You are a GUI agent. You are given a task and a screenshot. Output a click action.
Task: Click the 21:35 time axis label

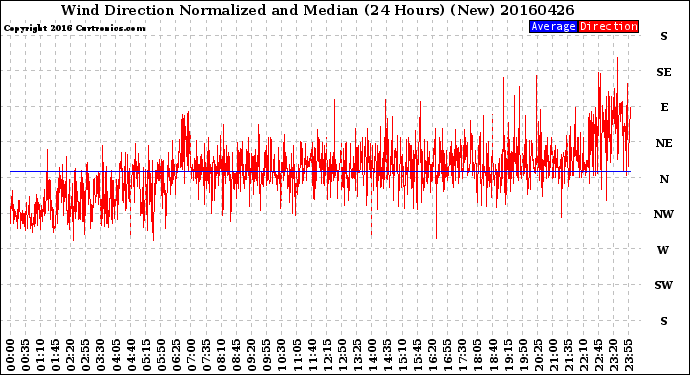pyautogui.click(x=568, y=355)
